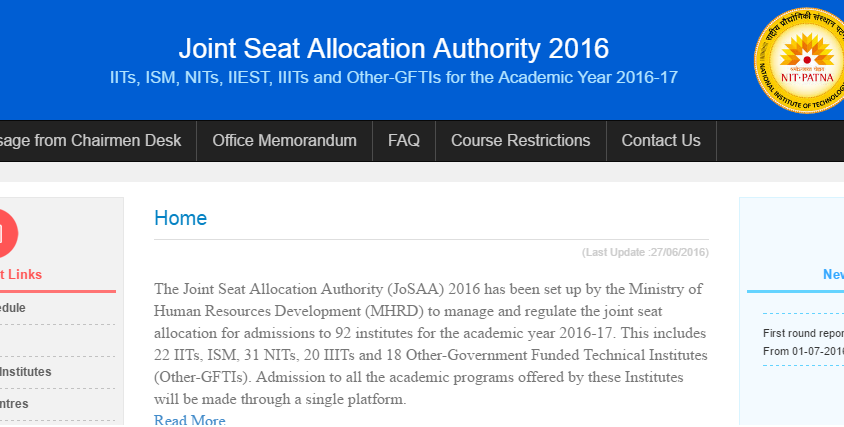Click the From 01-07-2016 news date line

(803, 351)
